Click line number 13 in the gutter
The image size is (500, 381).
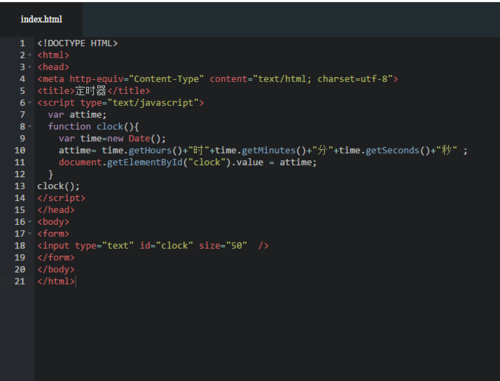click(20, 186)
